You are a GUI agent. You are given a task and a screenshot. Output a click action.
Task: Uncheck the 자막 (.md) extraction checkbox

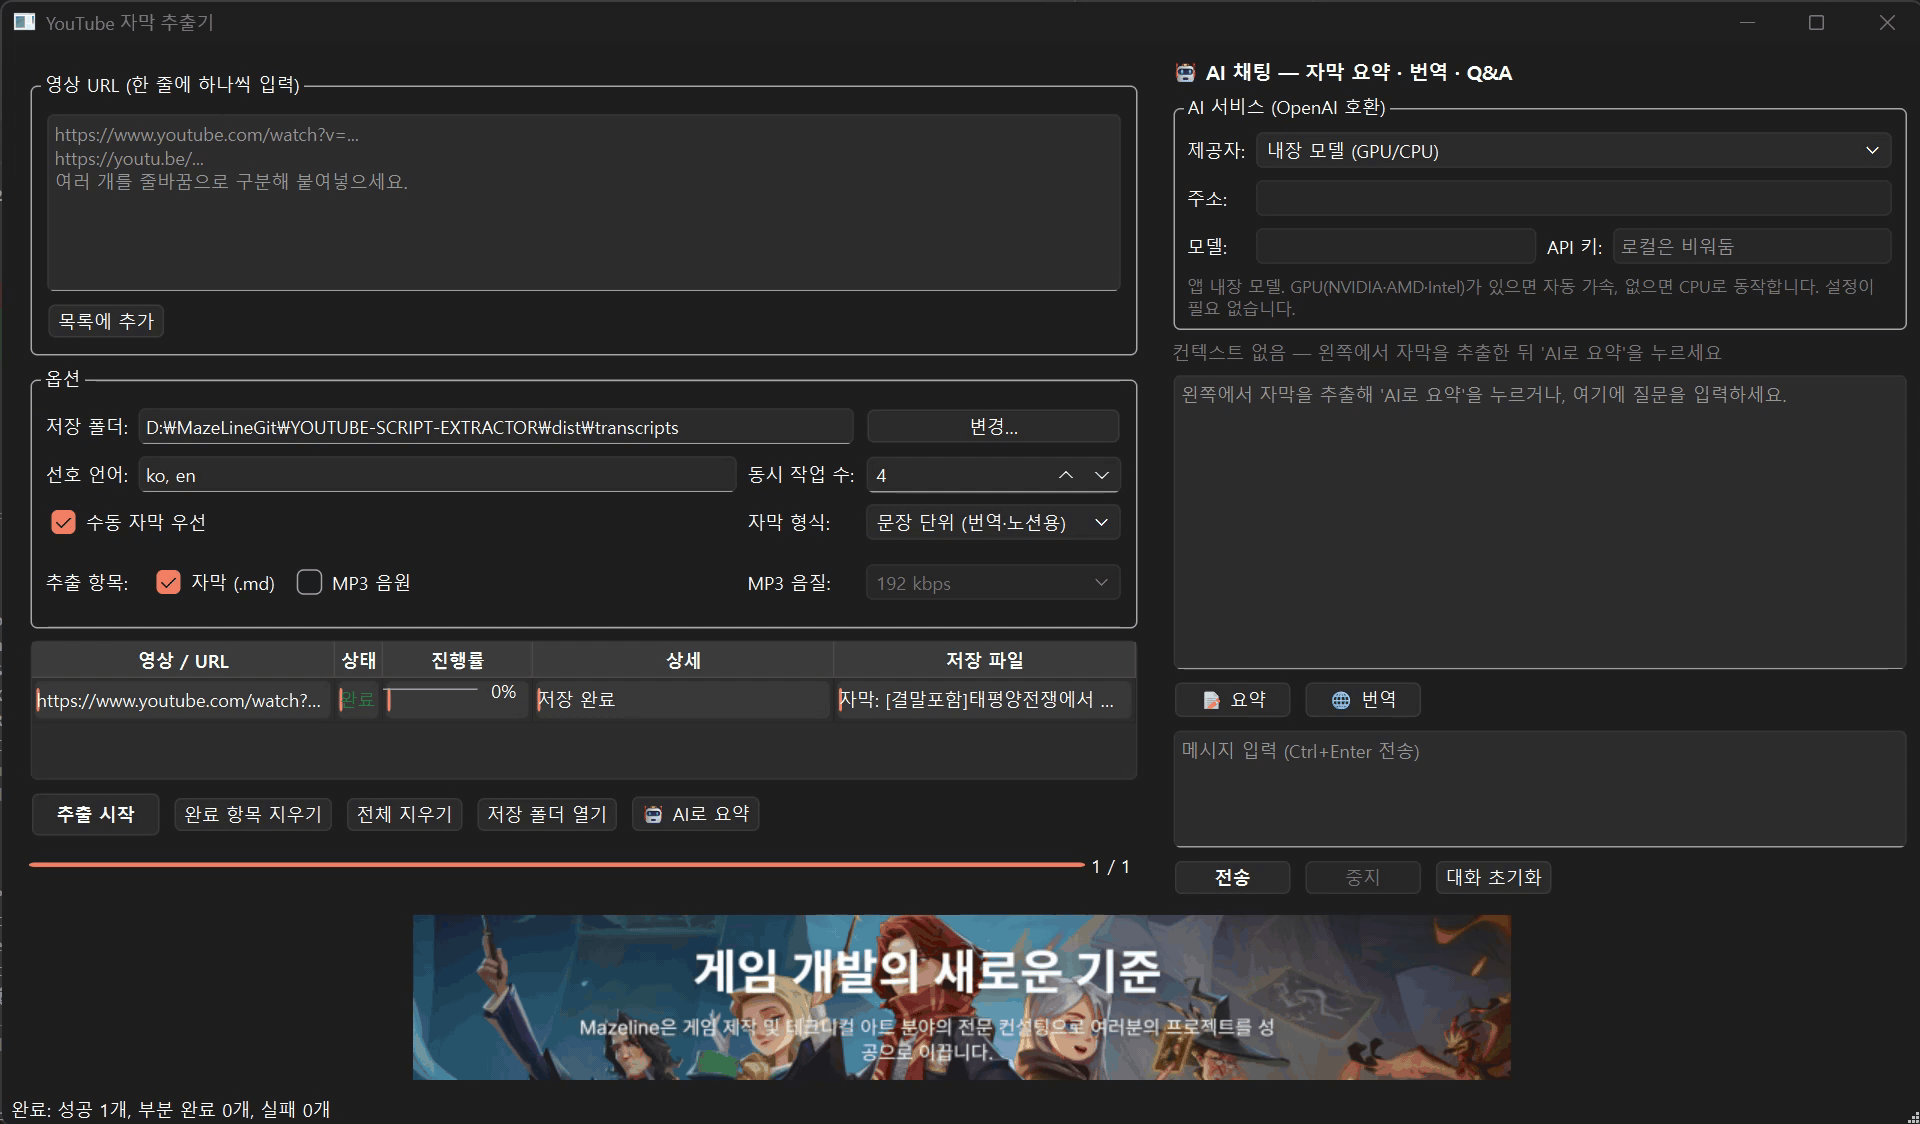(168, 583)
